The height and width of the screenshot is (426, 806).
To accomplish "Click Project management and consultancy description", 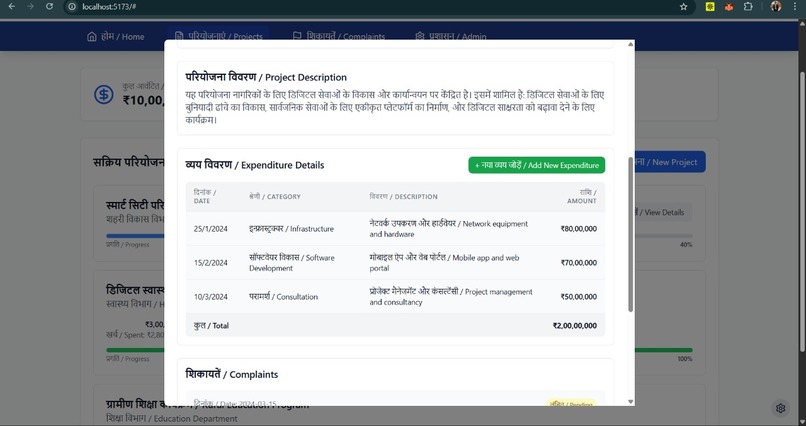I will 451,297.
